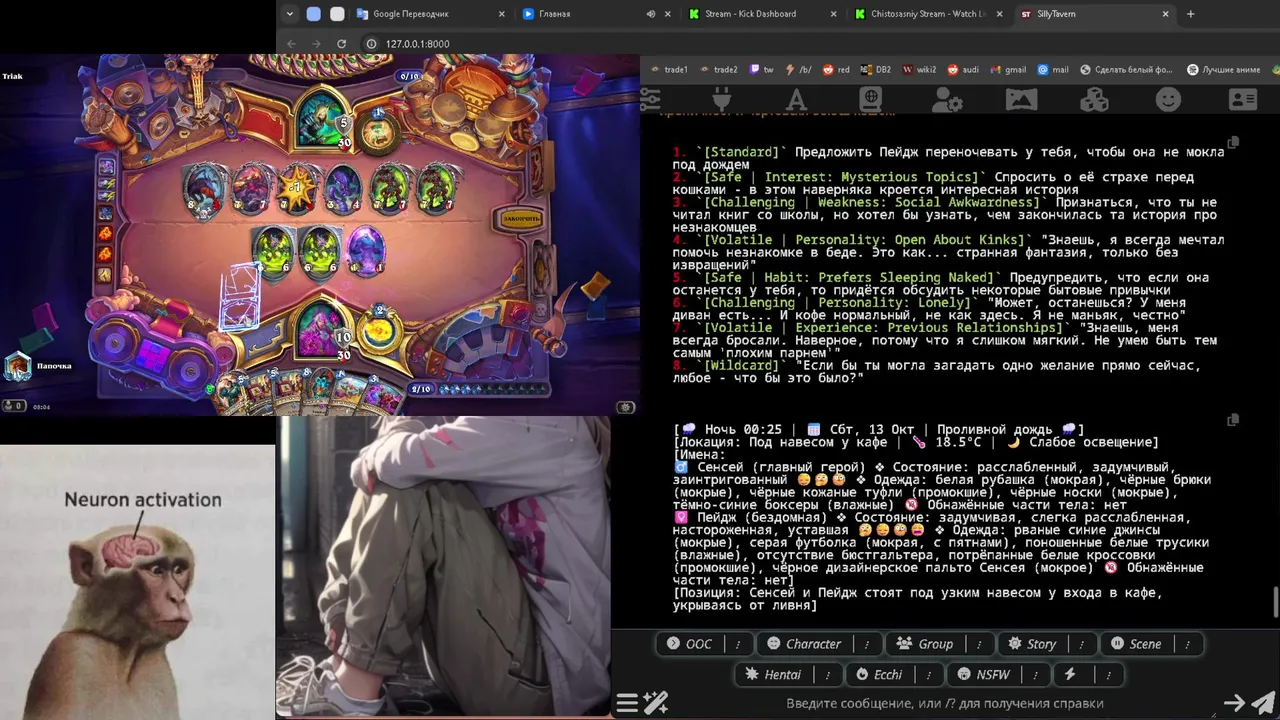Open AI response configuration sliders panel

pos(650,99)
